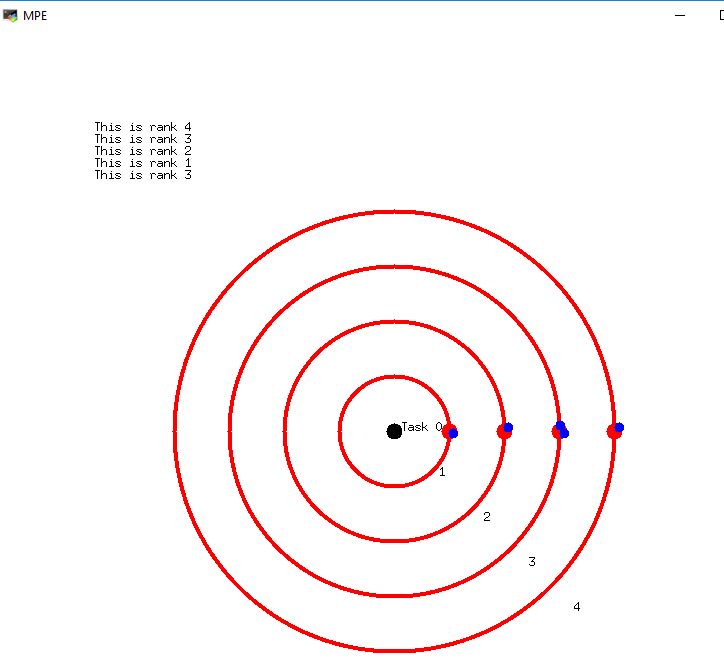The width and height of the screenshot is (724, 670).
Task: Click the MPE application icon in title bar
Action: (10, 16)
